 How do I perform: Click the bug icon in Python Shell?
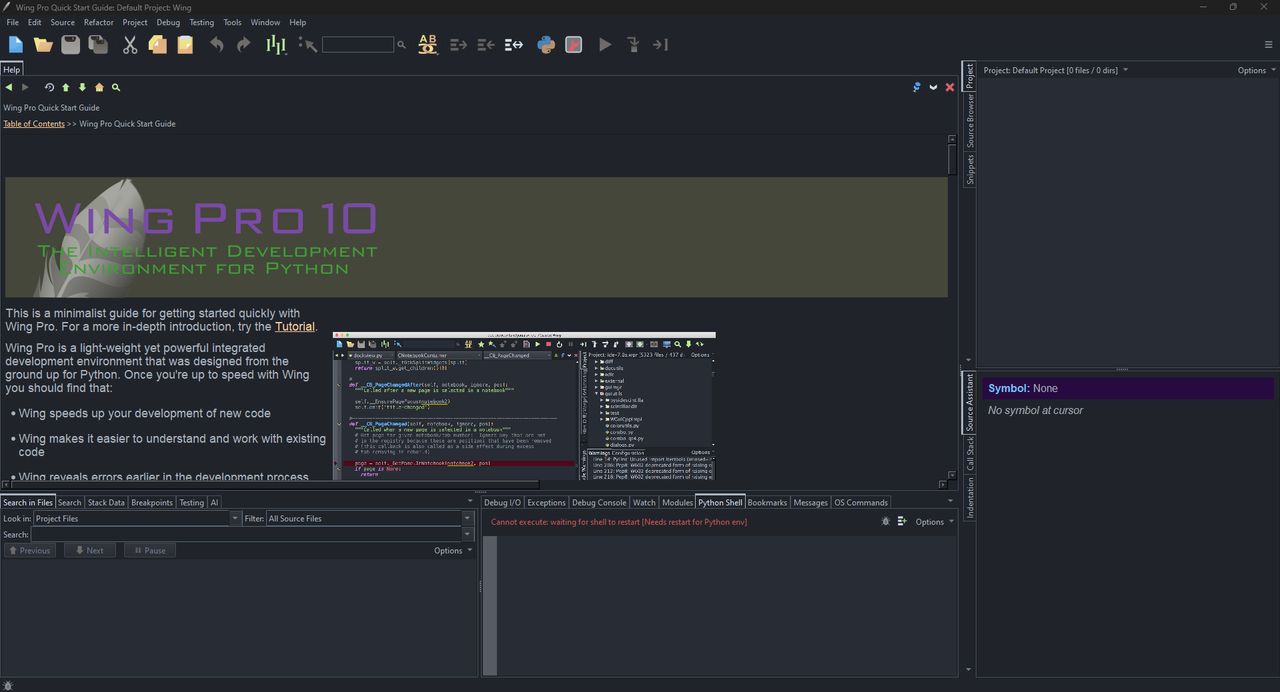[x=885, y=522]
